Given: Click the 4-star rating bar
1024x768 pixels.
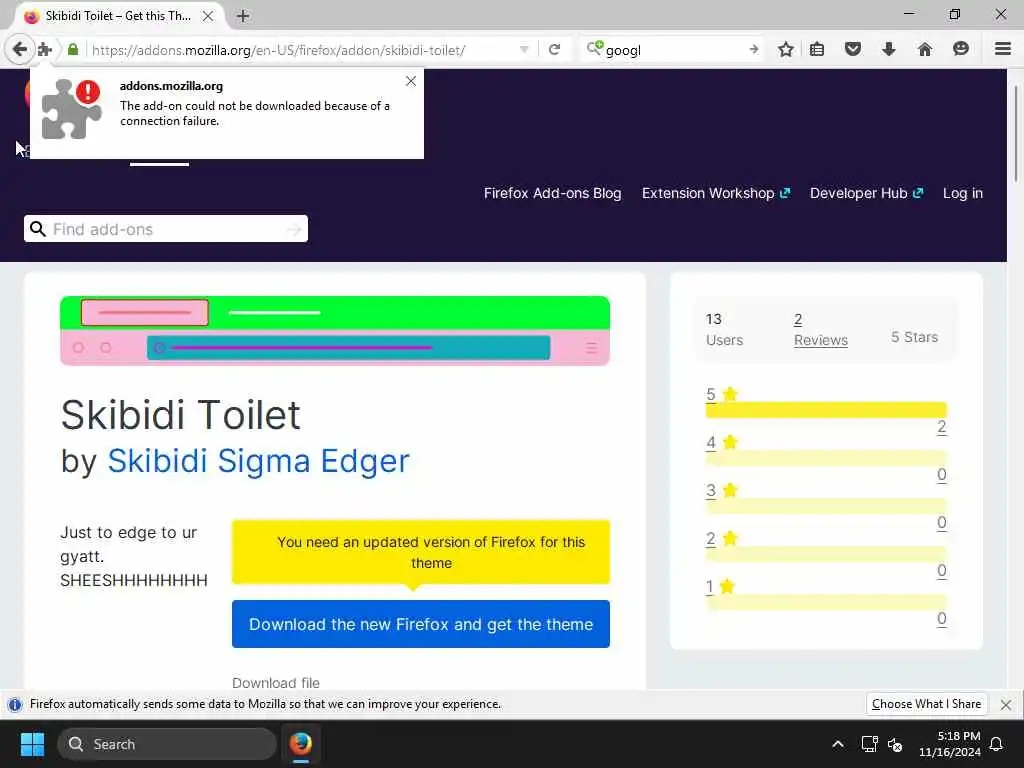Looking at the screenshot, I should pyautogui.click(x=826, y=458).
